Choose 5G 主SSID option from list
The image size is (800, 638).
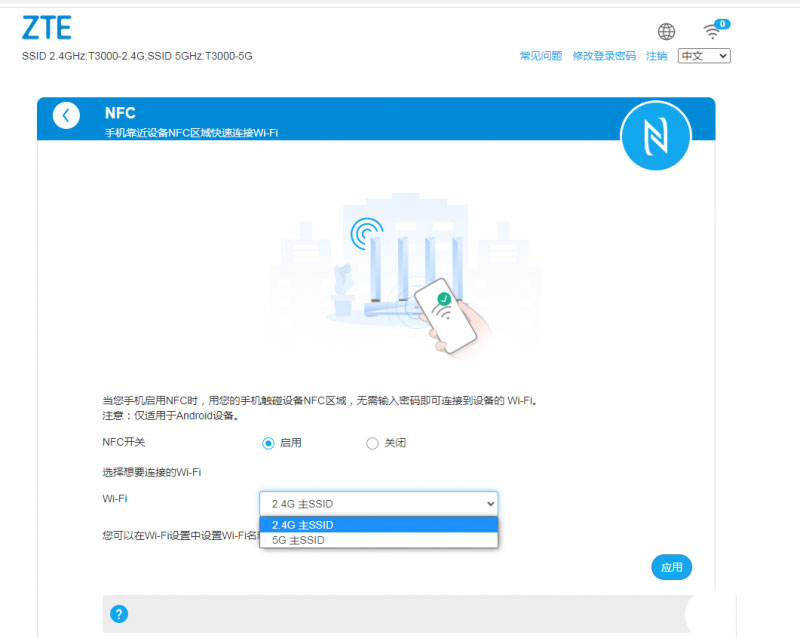coord(379,540)
